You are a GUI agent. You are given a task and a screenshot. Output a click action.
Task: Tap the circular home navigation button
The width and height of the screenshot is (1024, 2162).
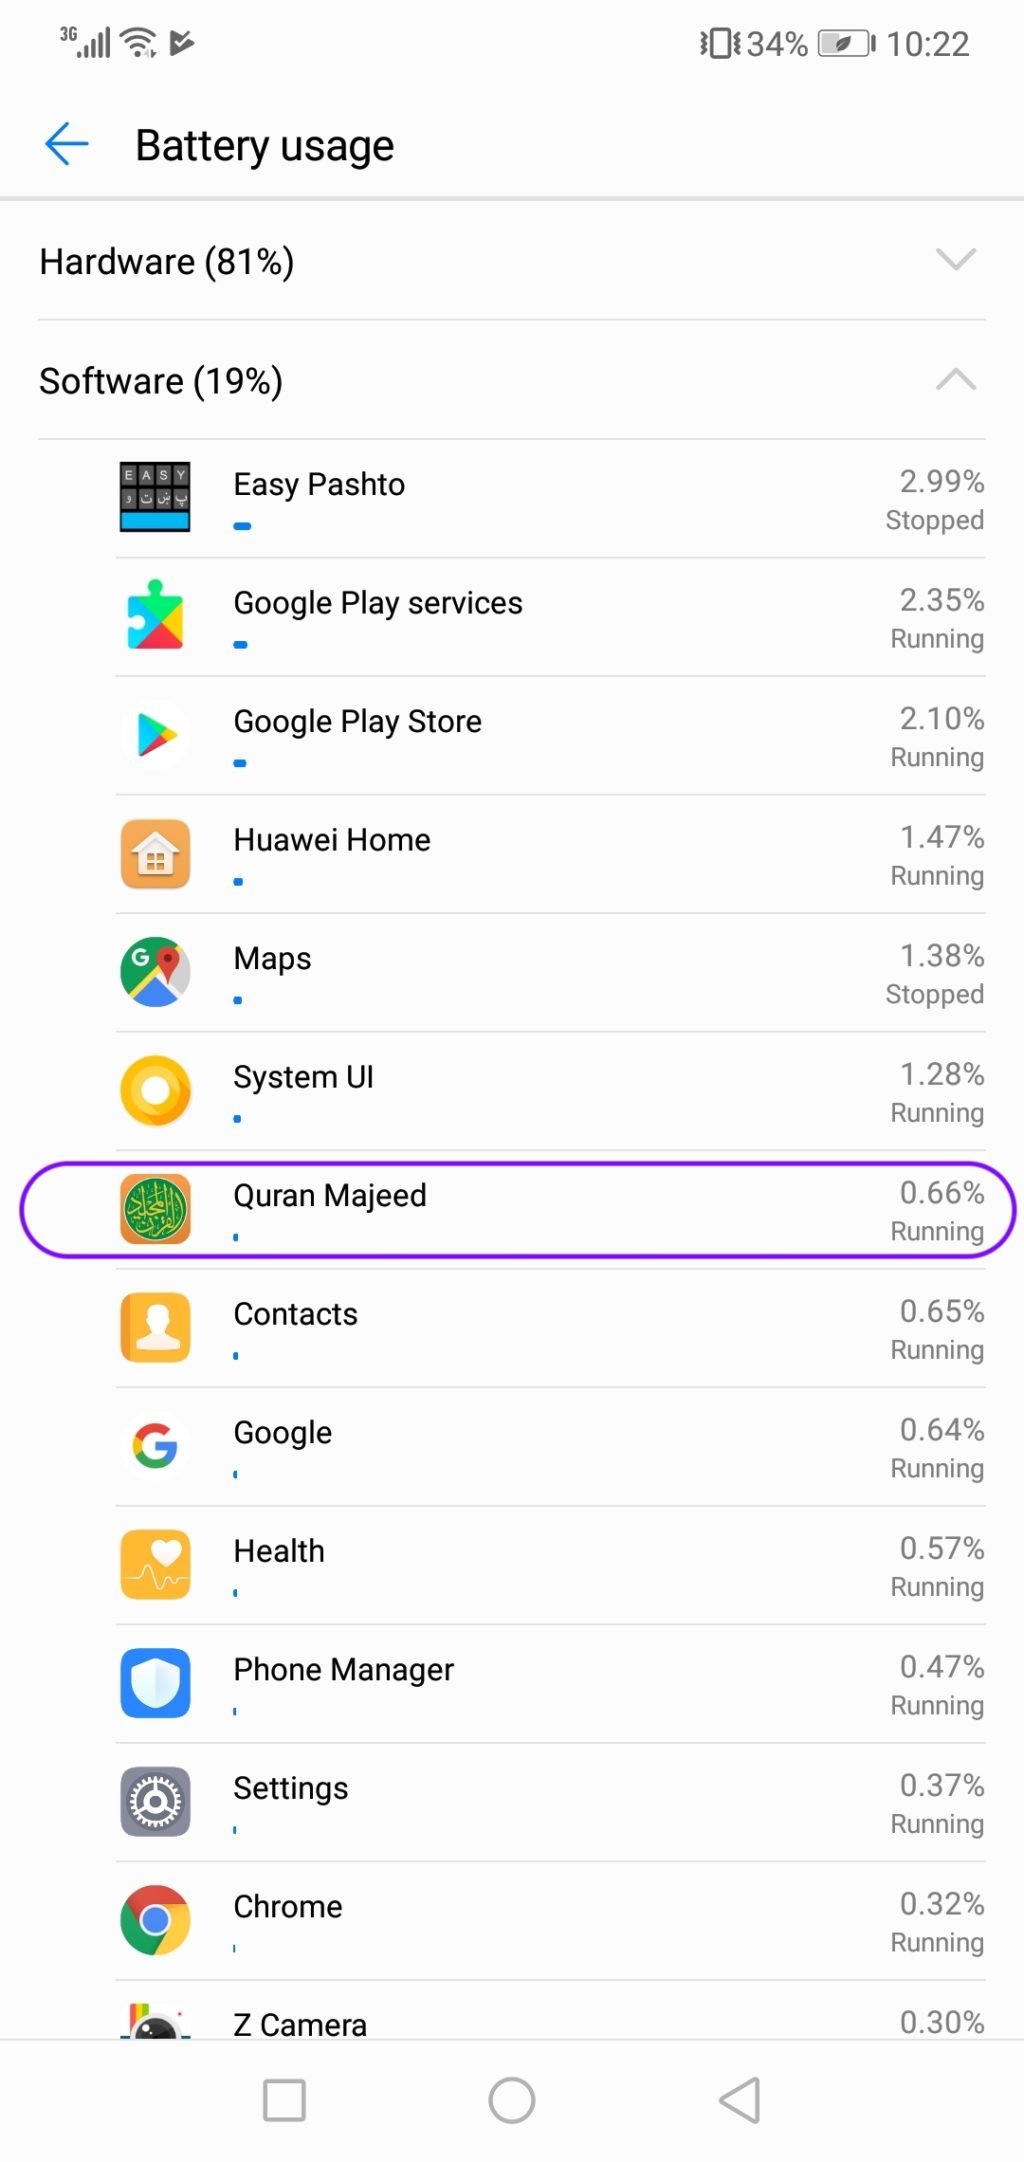click(512, 2100)
